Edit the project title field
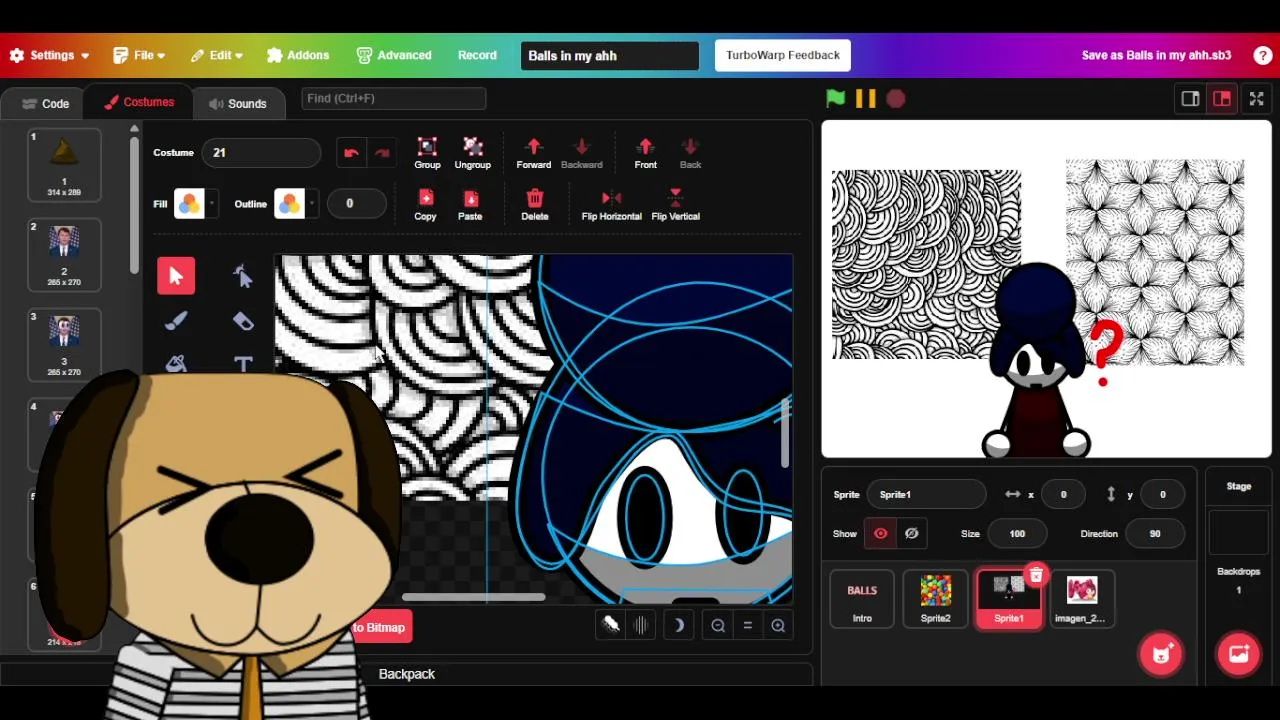Screen dimensions: 1280x720 point(609,56)
